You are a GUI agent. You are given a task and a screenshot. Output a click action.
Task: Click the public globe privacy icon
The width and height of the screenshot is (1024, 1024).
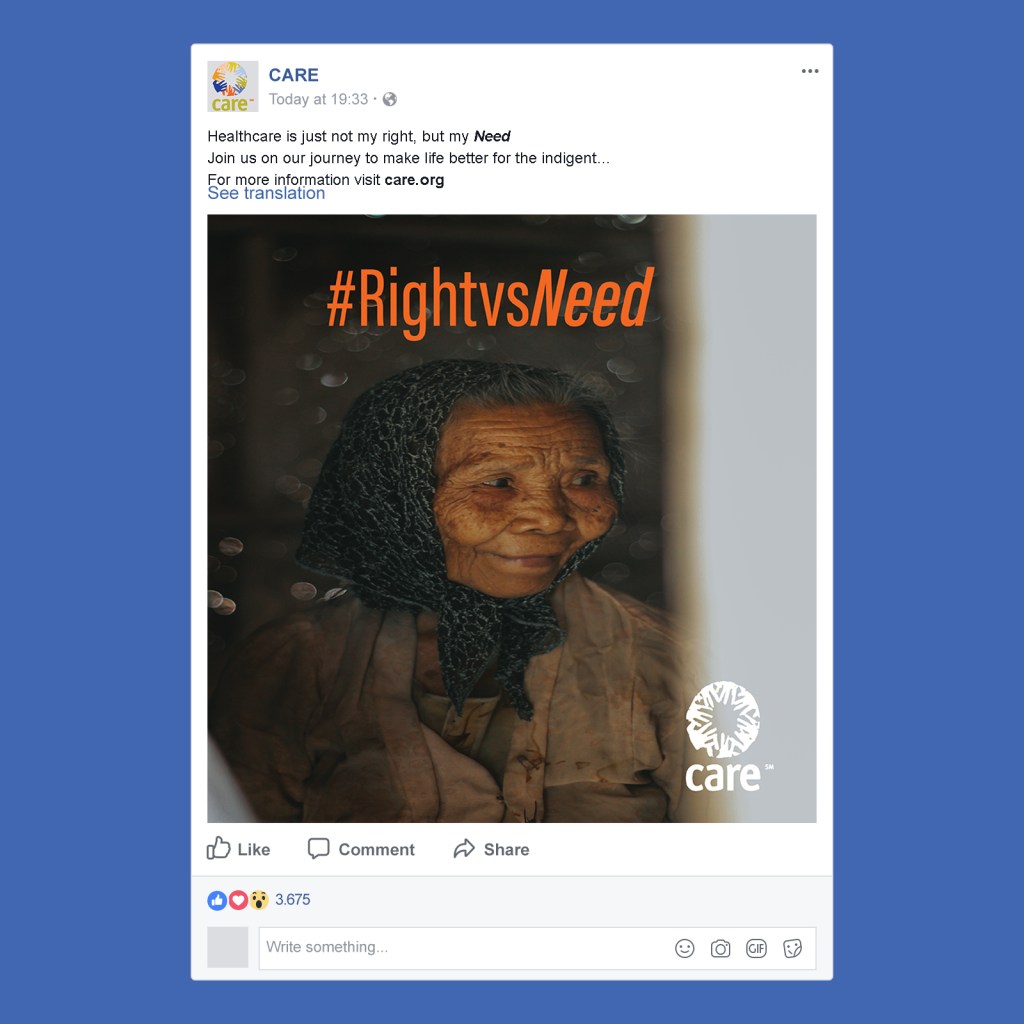[390, 99]
